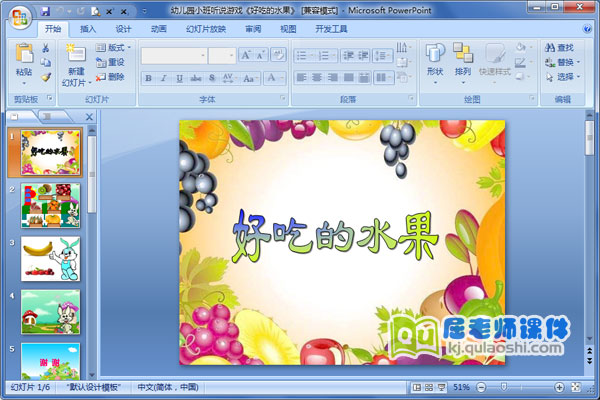Open character spacing AV dropdown
600x400 pixels.
pyautogui.click(x=230, y=78)
